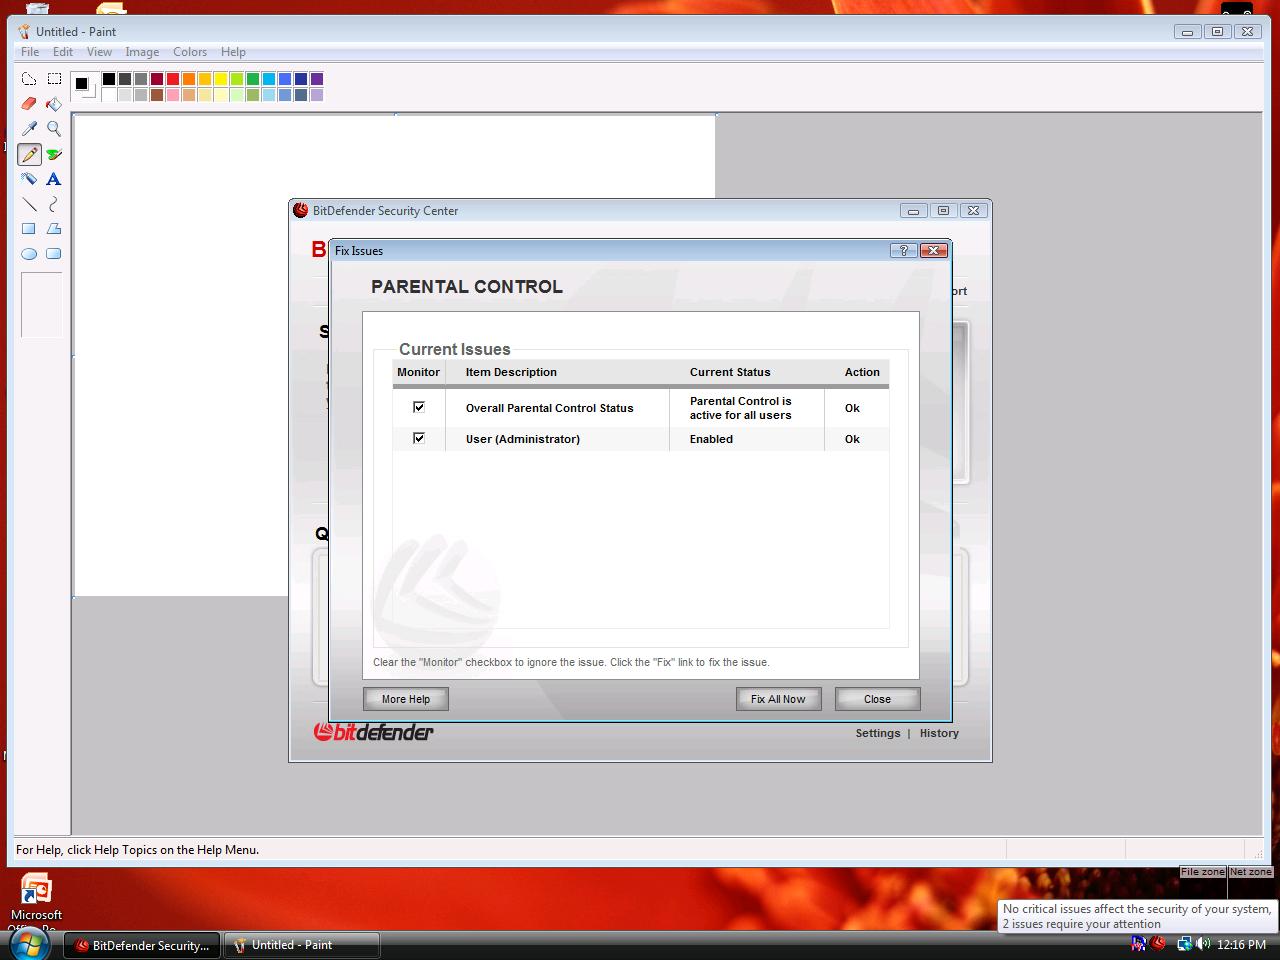Open the File menu in Paint
1280x960 pixels.
[30, 52]
